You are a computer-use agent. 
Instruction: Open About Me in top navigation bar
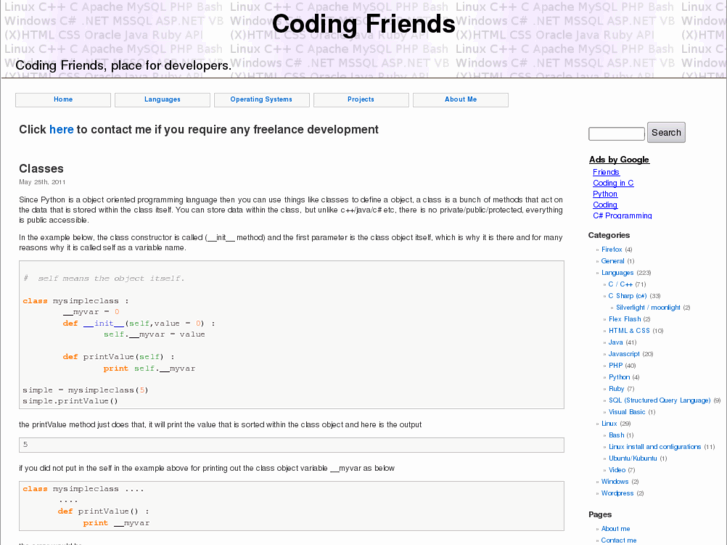tap(460, 100)
